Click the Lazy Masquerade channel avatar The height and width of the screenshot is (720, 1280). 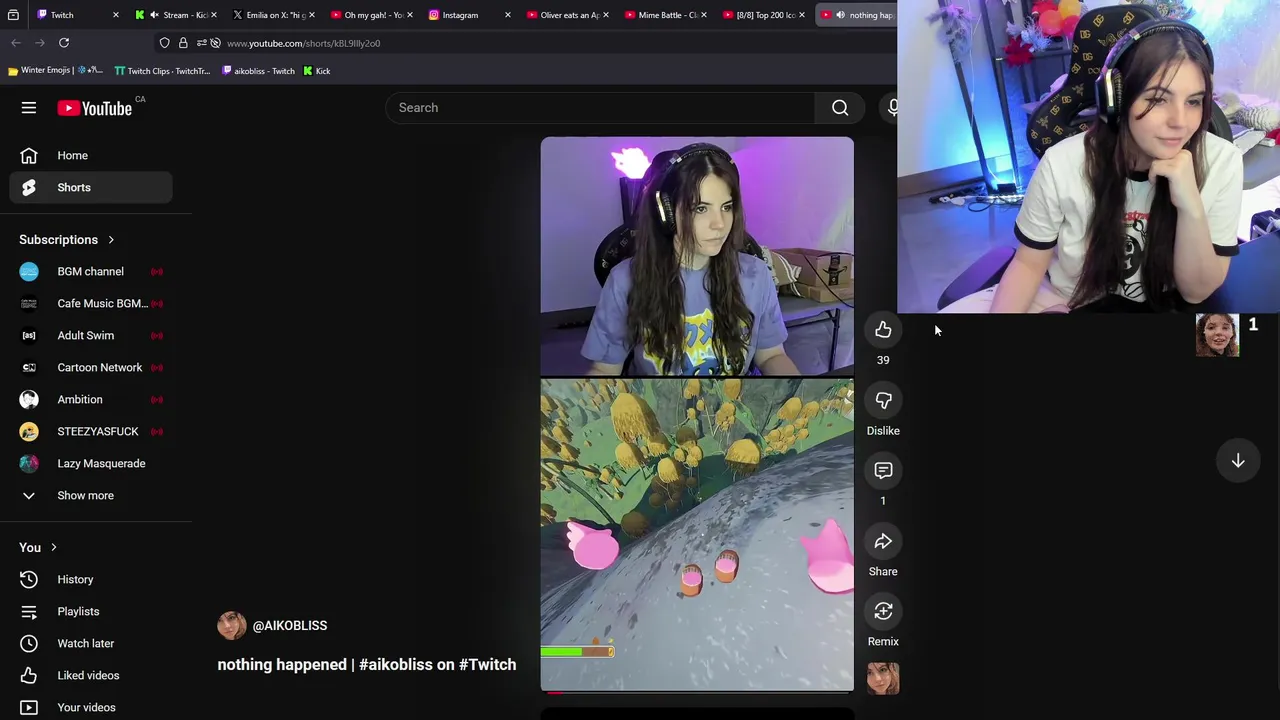coord(29,464)
